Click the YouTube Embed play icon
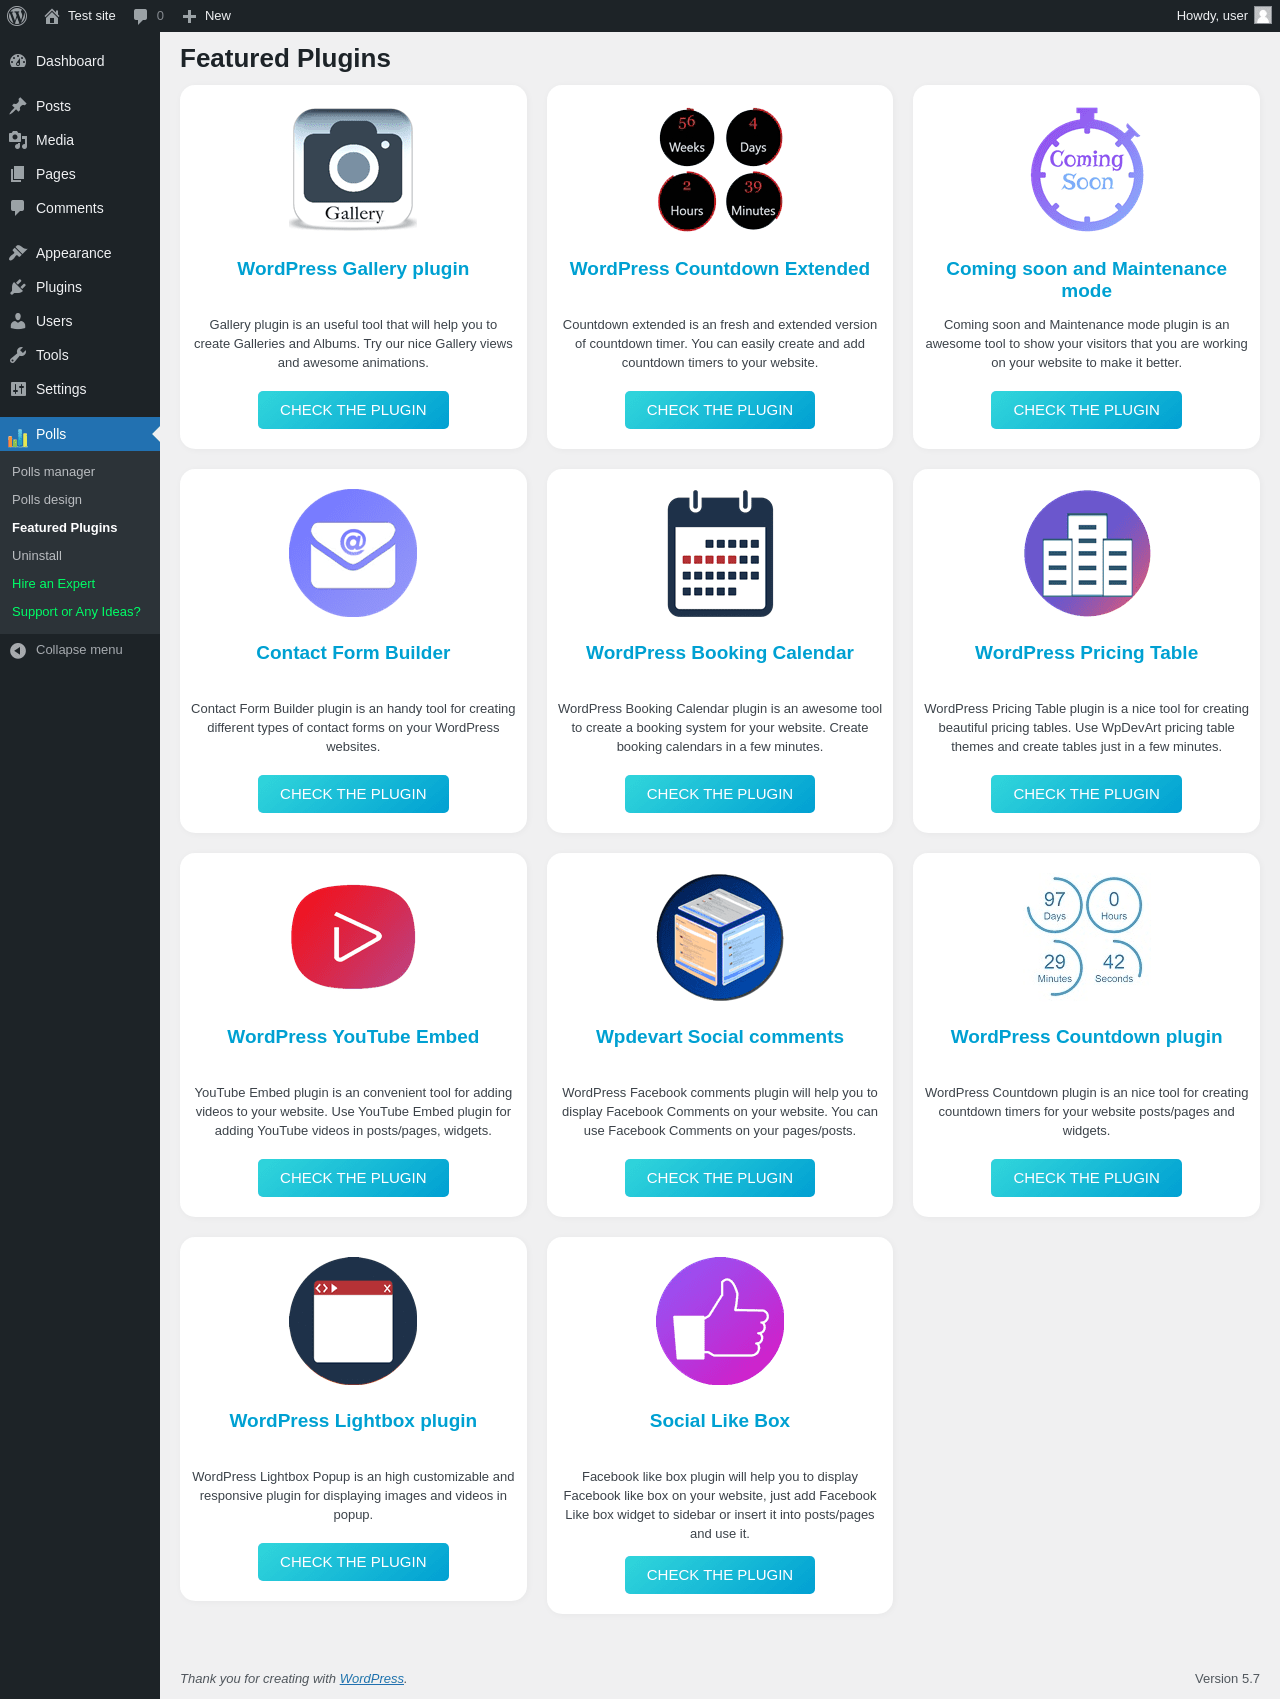 point(353,937)
